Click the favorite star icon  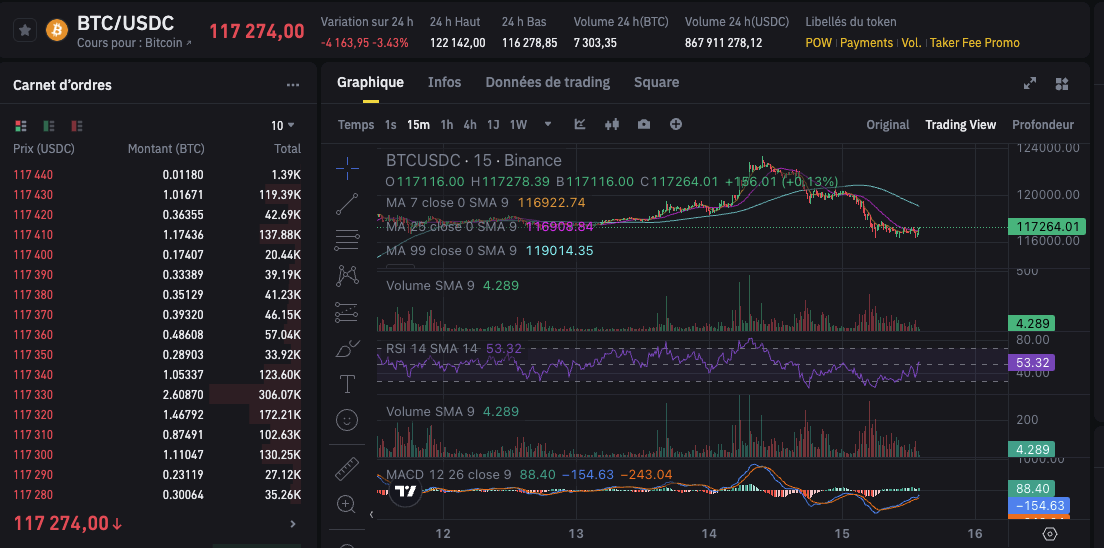25,30
